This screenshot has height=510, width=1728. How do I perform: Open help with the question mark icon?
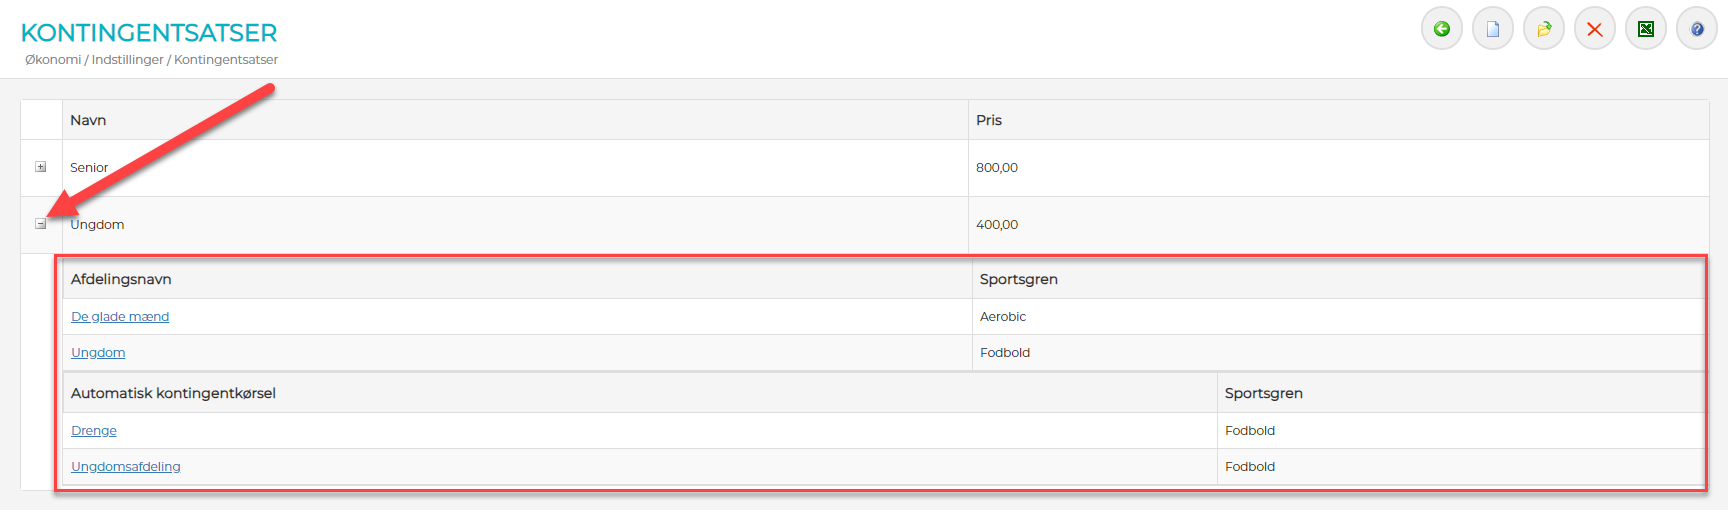1696,29
